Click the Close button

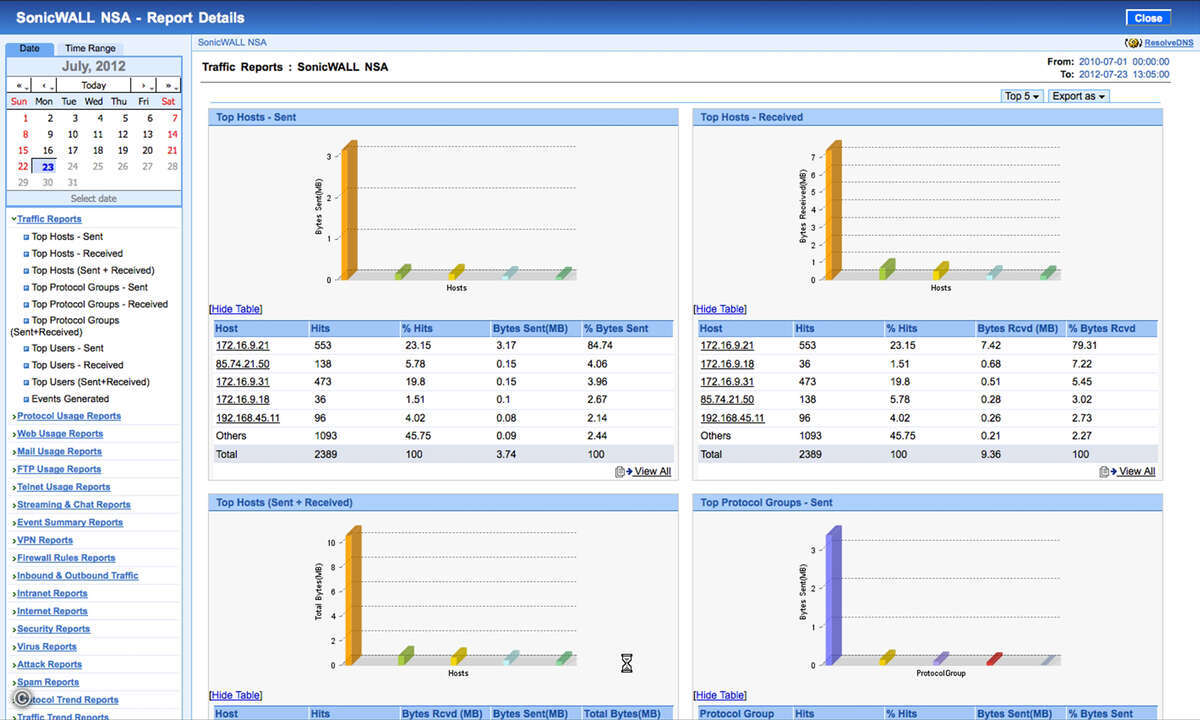click(1148, 18)
